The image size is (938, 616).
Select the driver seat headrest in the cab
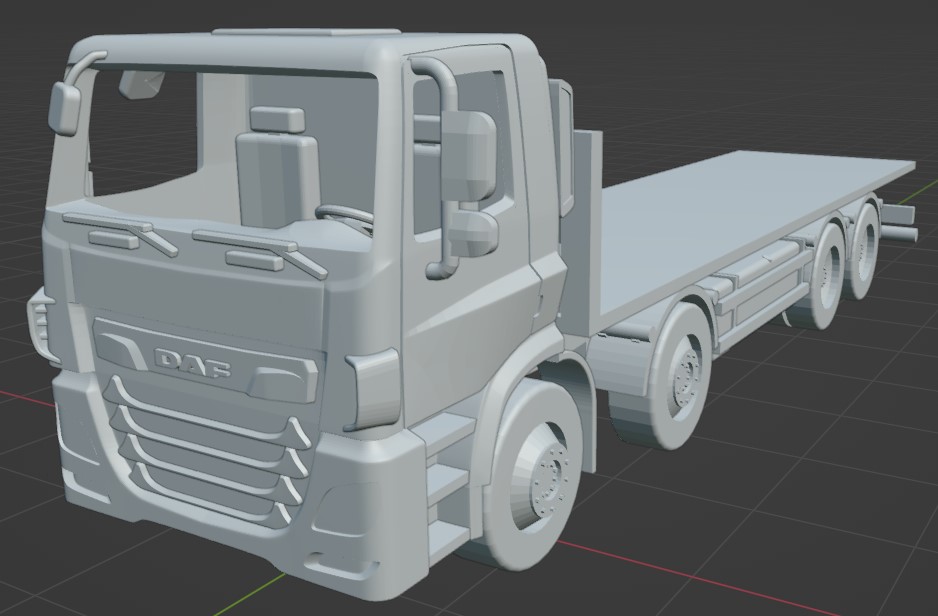[x=278, y=120]
